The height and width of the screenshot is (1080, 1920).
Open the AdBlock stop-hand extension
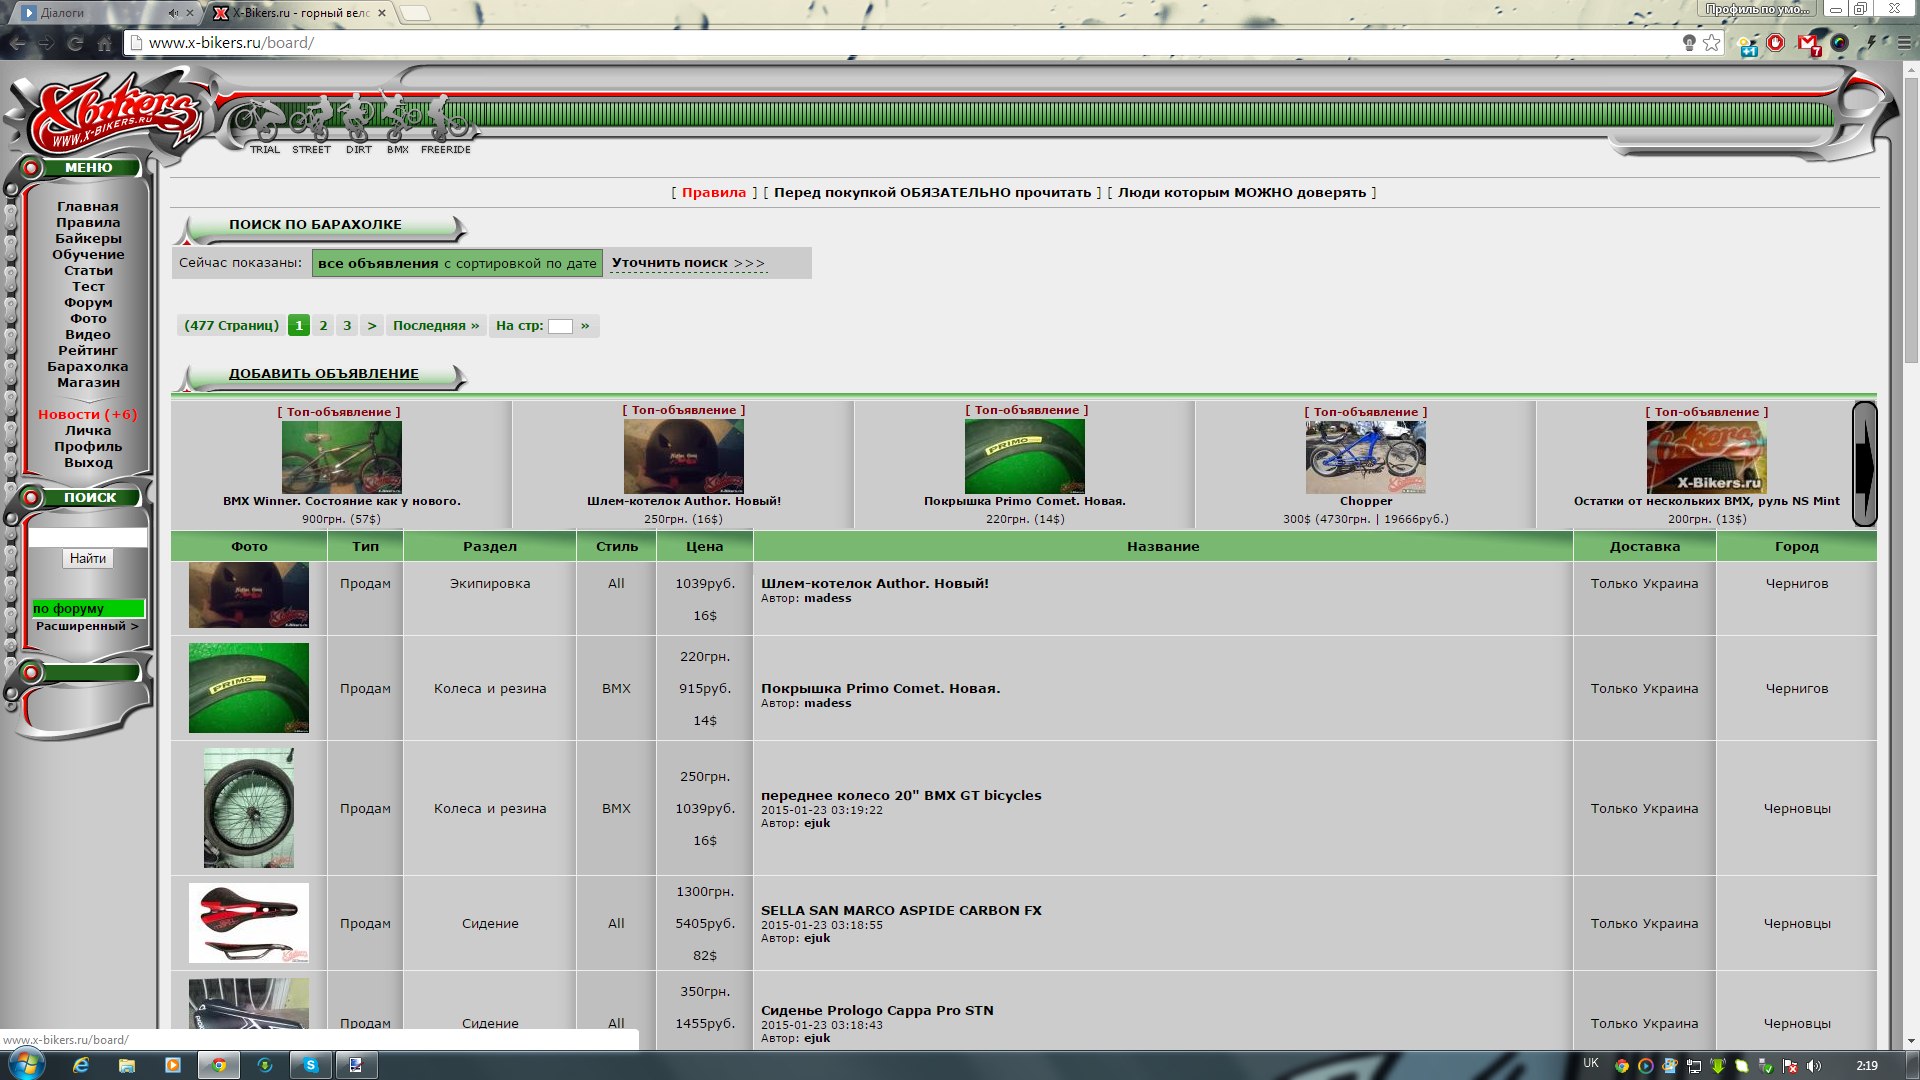click(x=1776, y=43)
